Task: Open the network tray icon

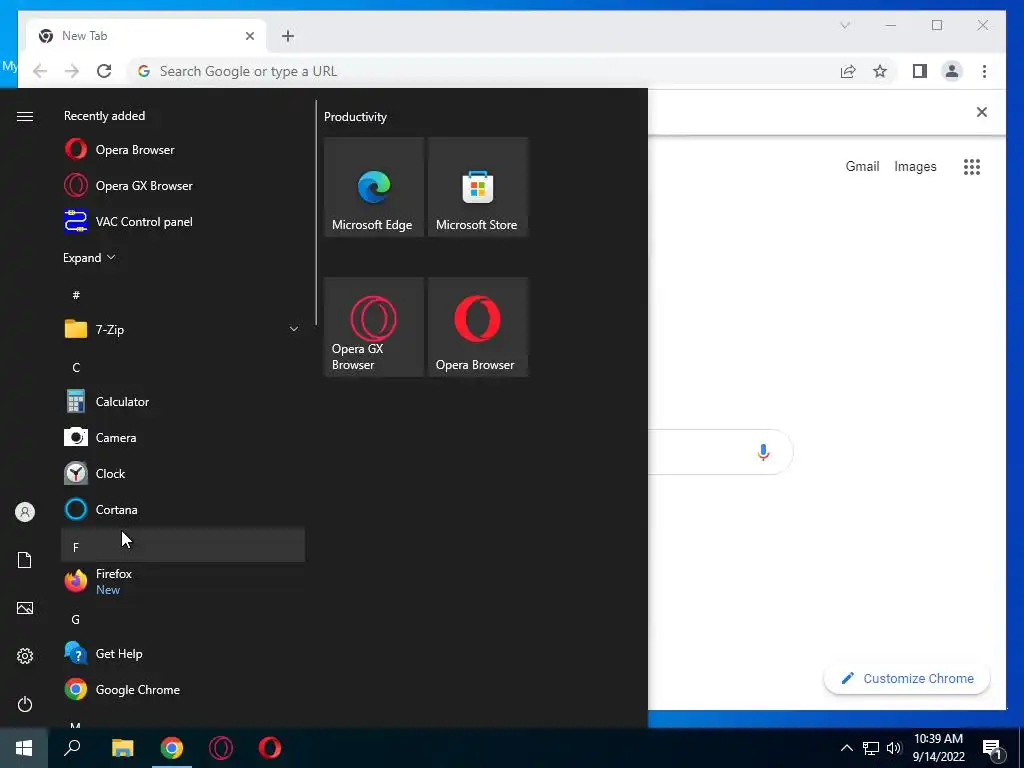Action: (x=871, y=748)
